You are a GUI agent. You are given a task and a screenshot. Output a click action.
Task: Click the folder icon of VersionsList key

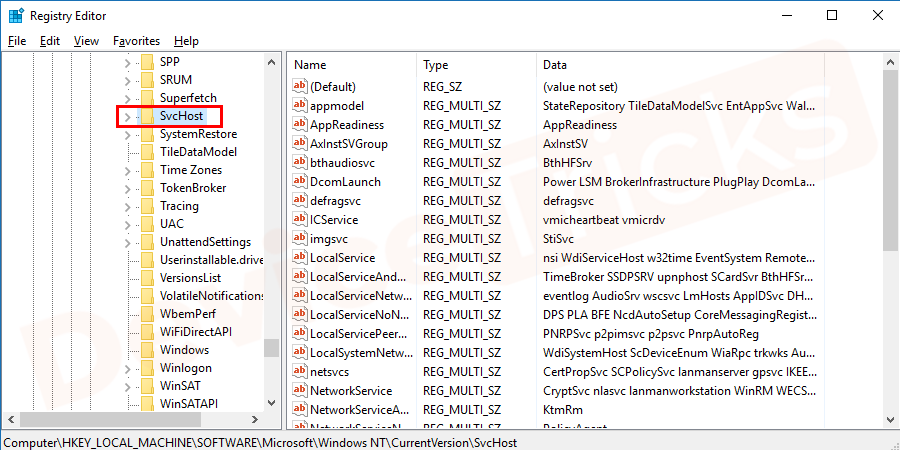coord(148,278)
